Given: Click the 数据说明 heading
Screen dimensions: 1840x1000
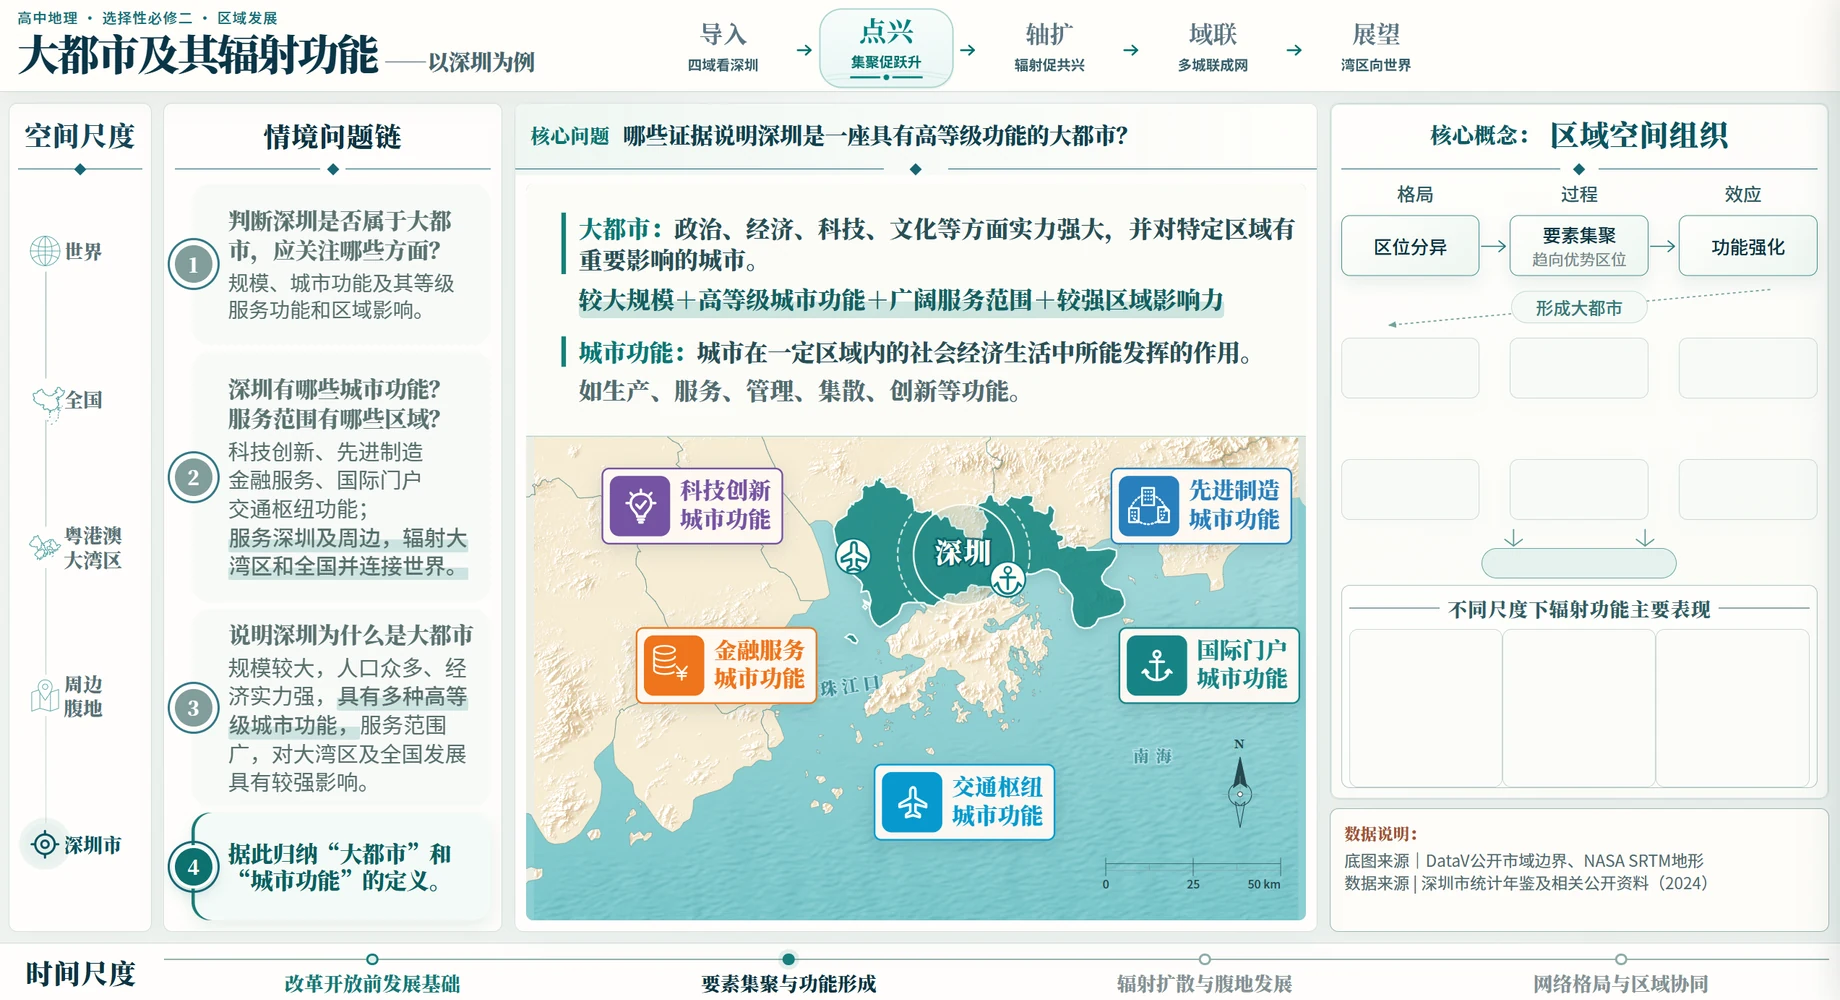Looking at the screenshot, I should 1380,833.
